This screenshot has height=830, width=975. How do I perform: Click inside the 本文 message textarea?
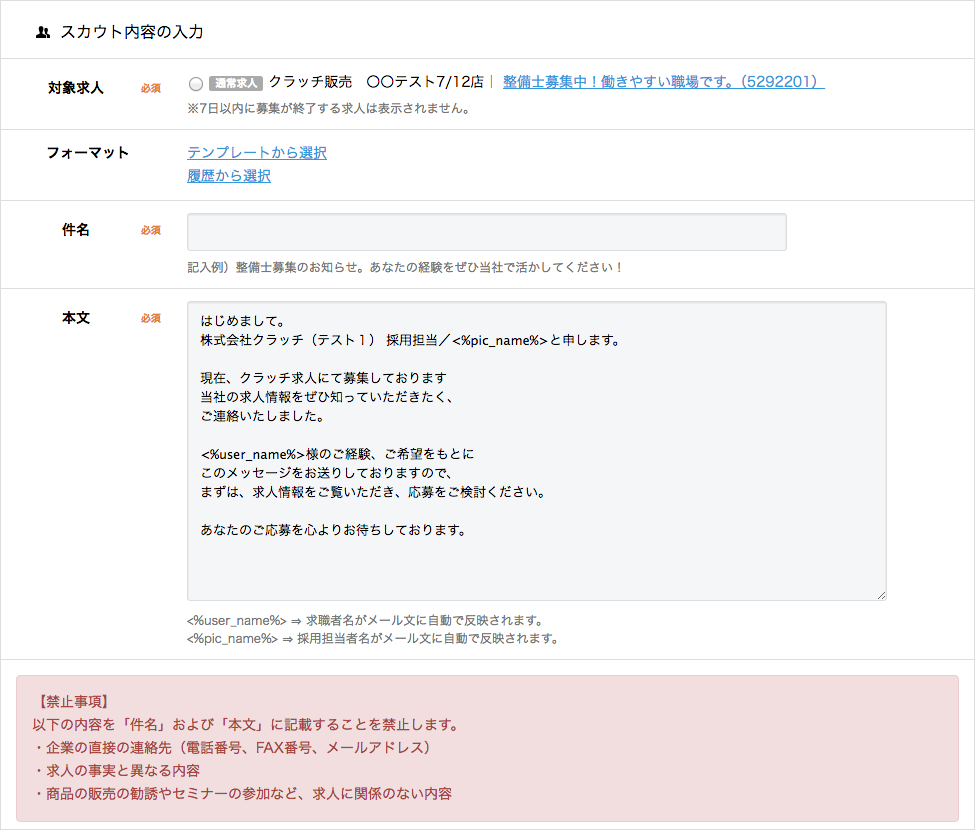tap(536, 450)
